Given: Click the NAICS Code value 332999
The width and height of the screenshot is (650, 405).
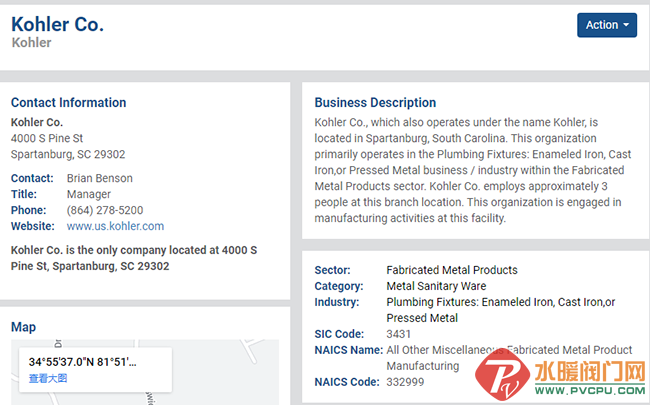Looking at the screenshot, I should (x=405, y=382).
